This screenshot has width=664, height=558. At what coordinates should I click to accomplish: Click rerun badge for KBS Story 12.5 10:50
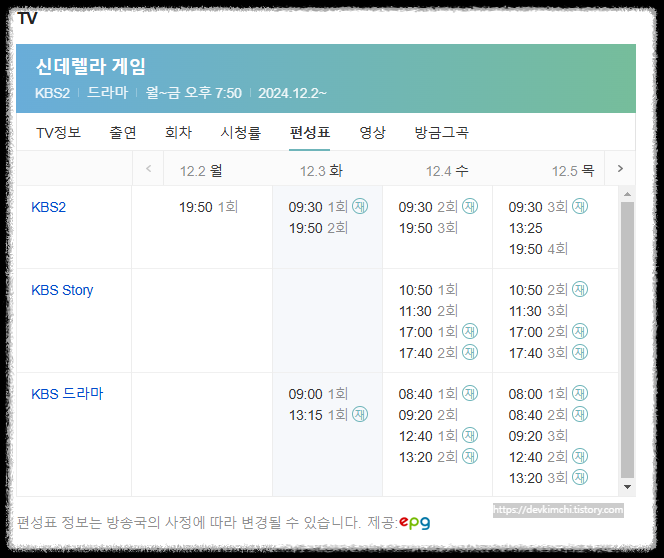[580, 289]
